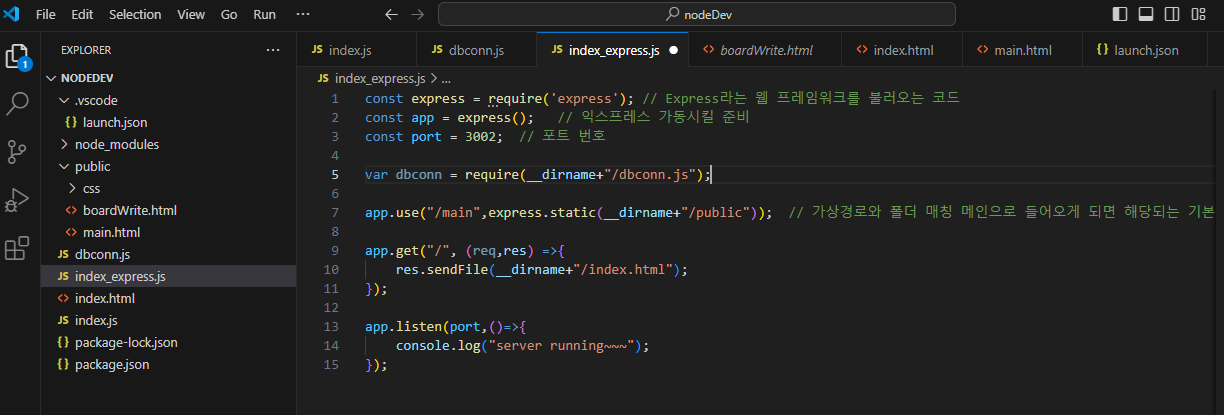Open launch.json in the explorer tree
The image size is (1224, 415).
[169, 122]
